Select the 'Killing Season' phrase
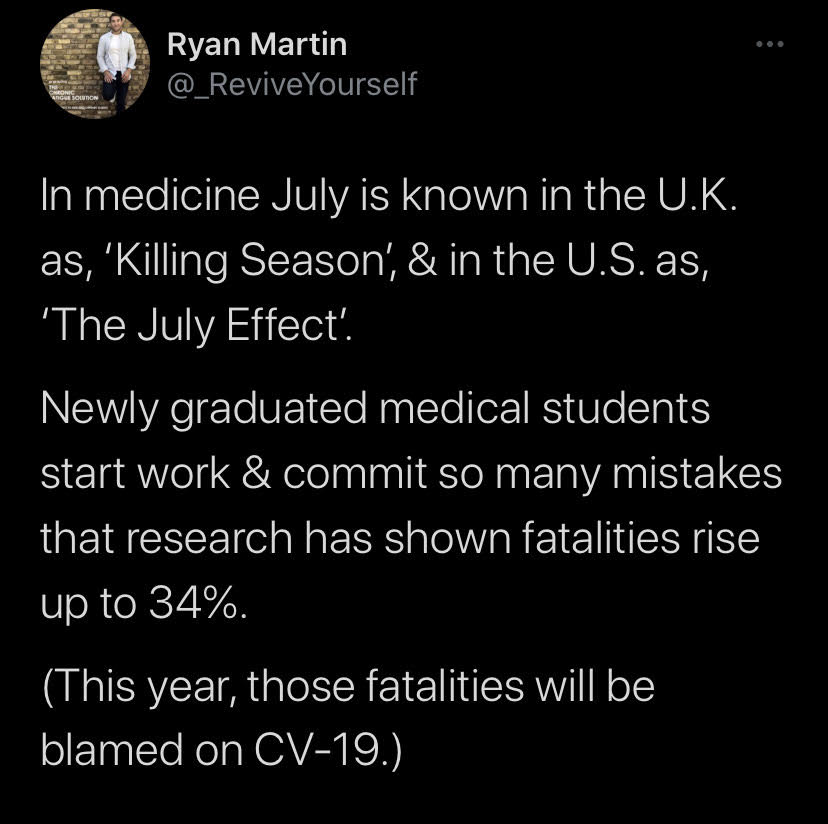The image size is (828, 824). click(x=251, y=261)
